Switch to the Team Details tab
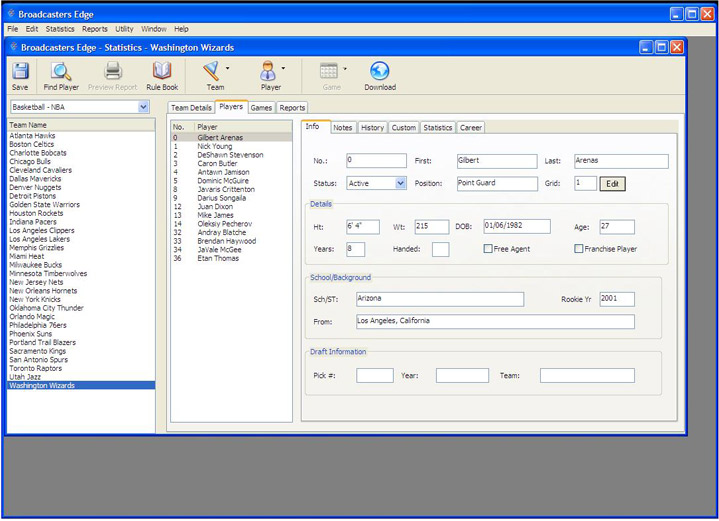This screenshot has width=719, height=521. click(x=191, y=108)
